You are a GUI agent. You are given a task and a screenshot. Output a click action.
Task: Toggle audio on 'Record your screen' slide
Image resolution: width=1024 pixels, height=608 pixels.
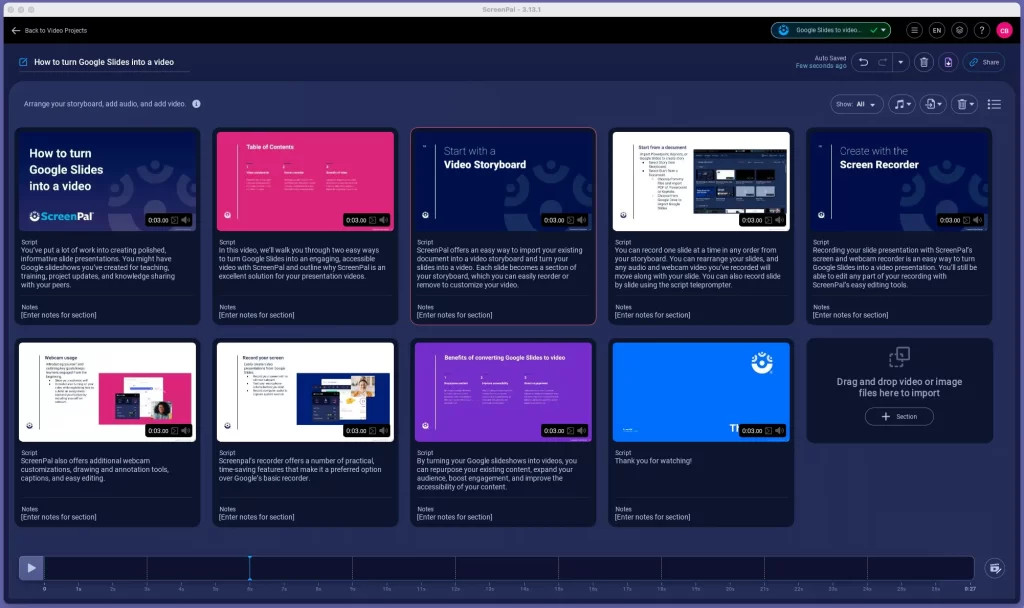coord(384,430)
